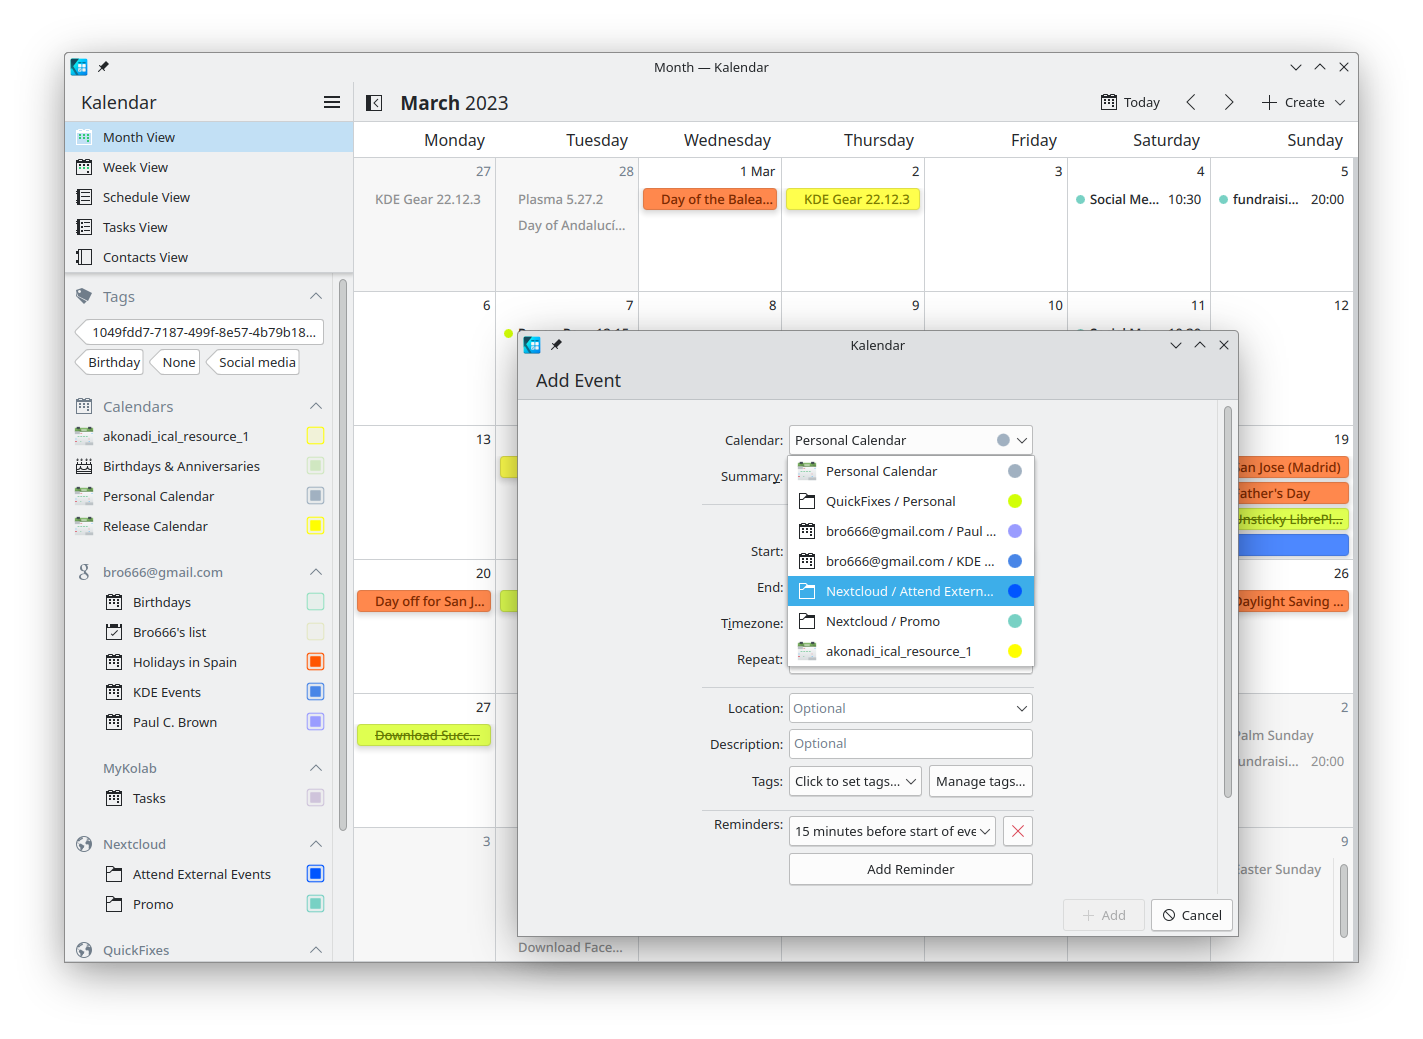Open Click to set tags dropdown
Screen dimensions: 1423x1039
[x=855, y=781]
